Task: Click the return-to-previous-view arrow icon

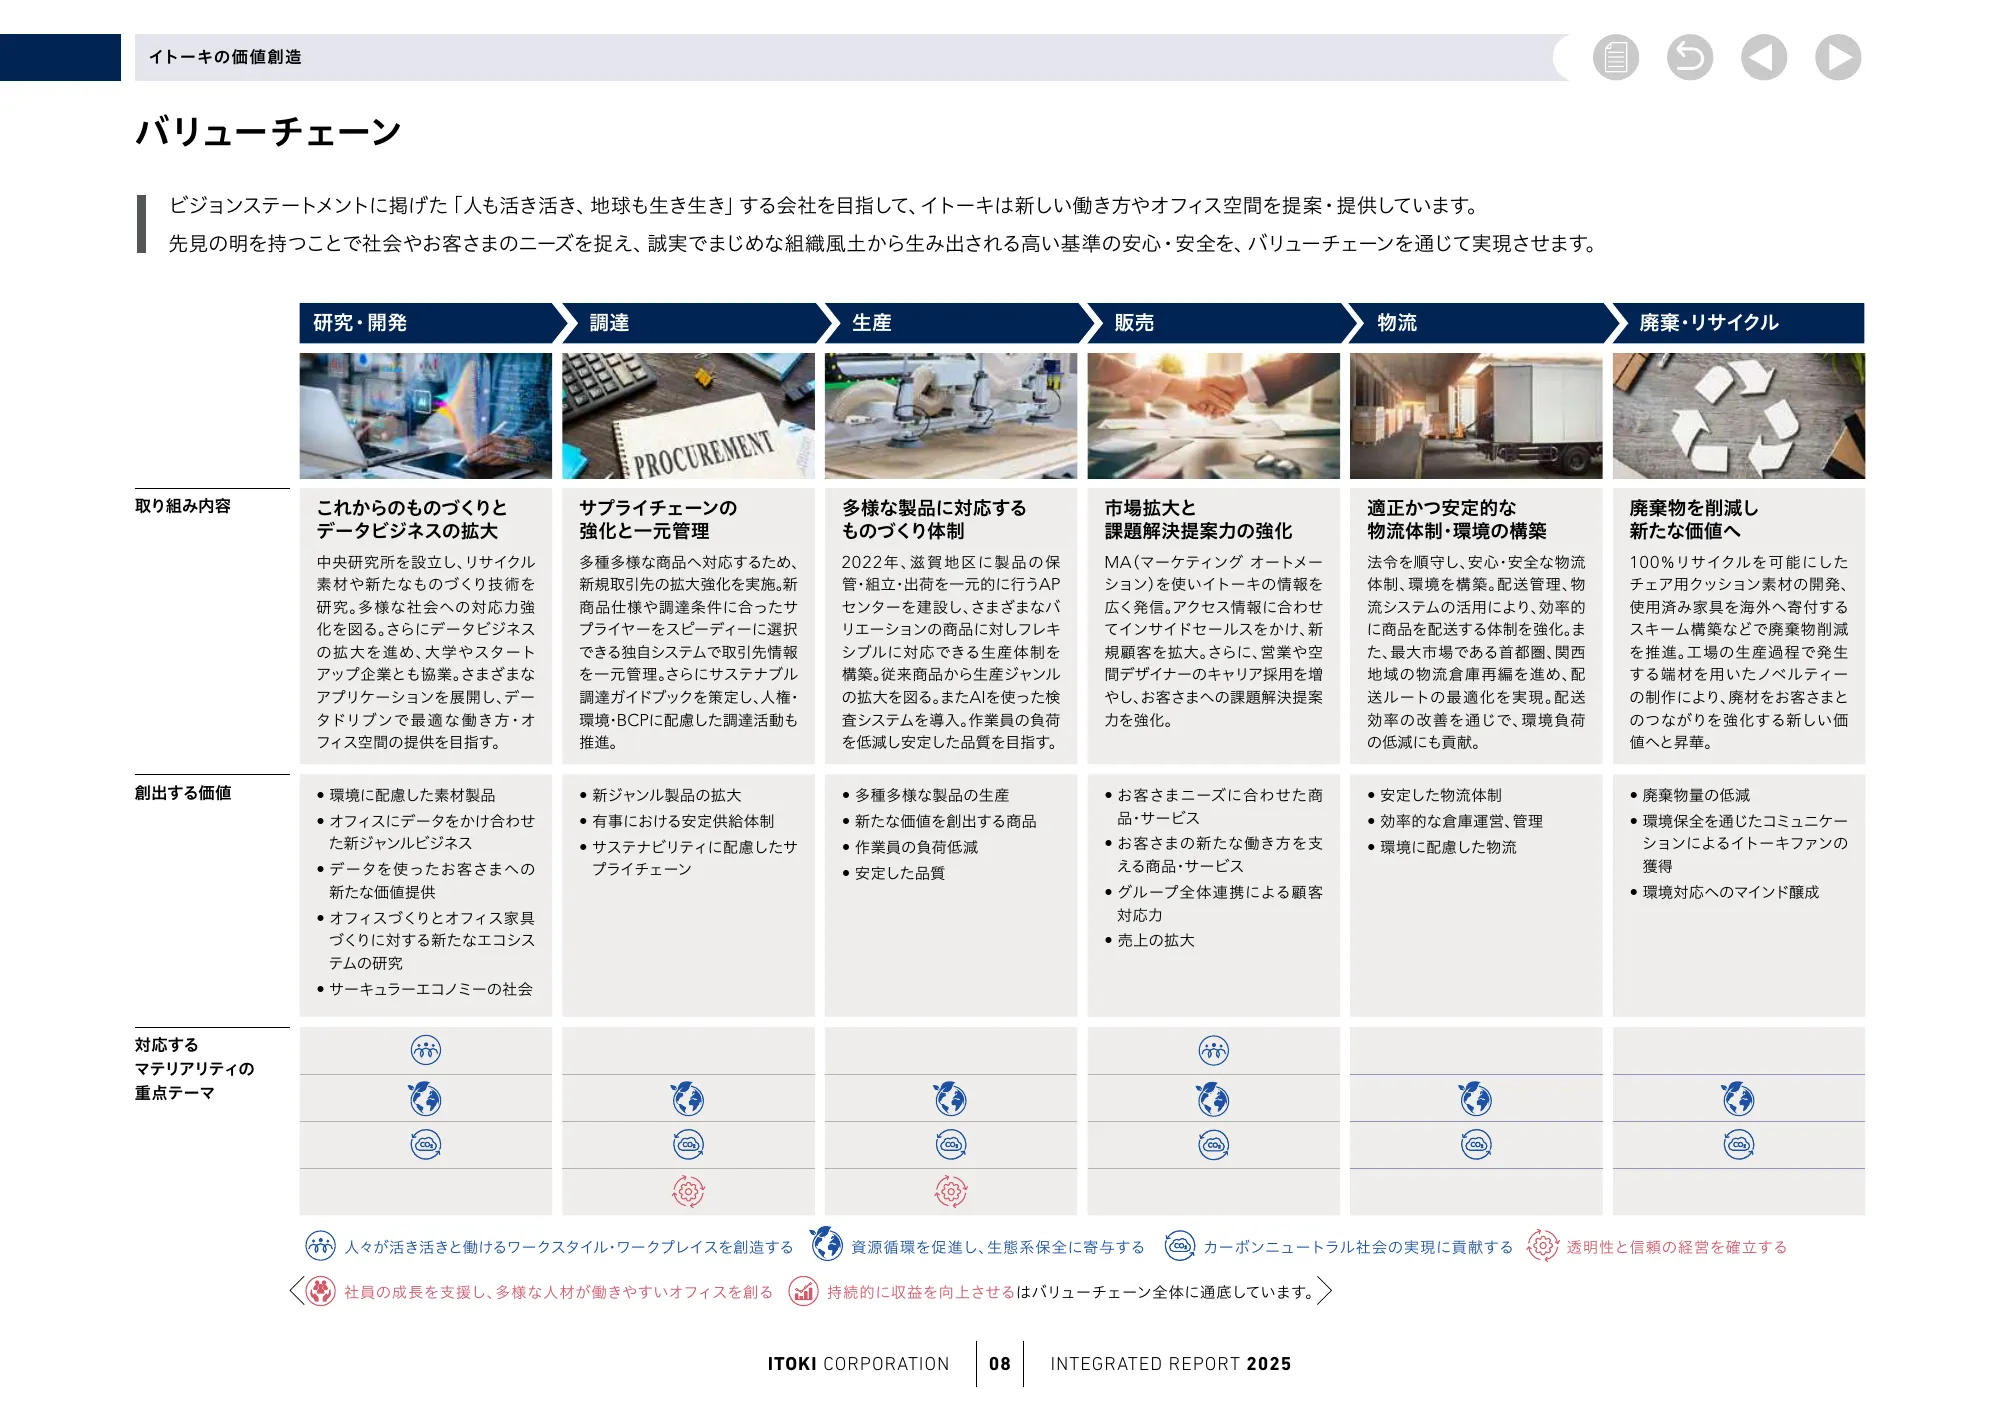Action: [1690, 58]
